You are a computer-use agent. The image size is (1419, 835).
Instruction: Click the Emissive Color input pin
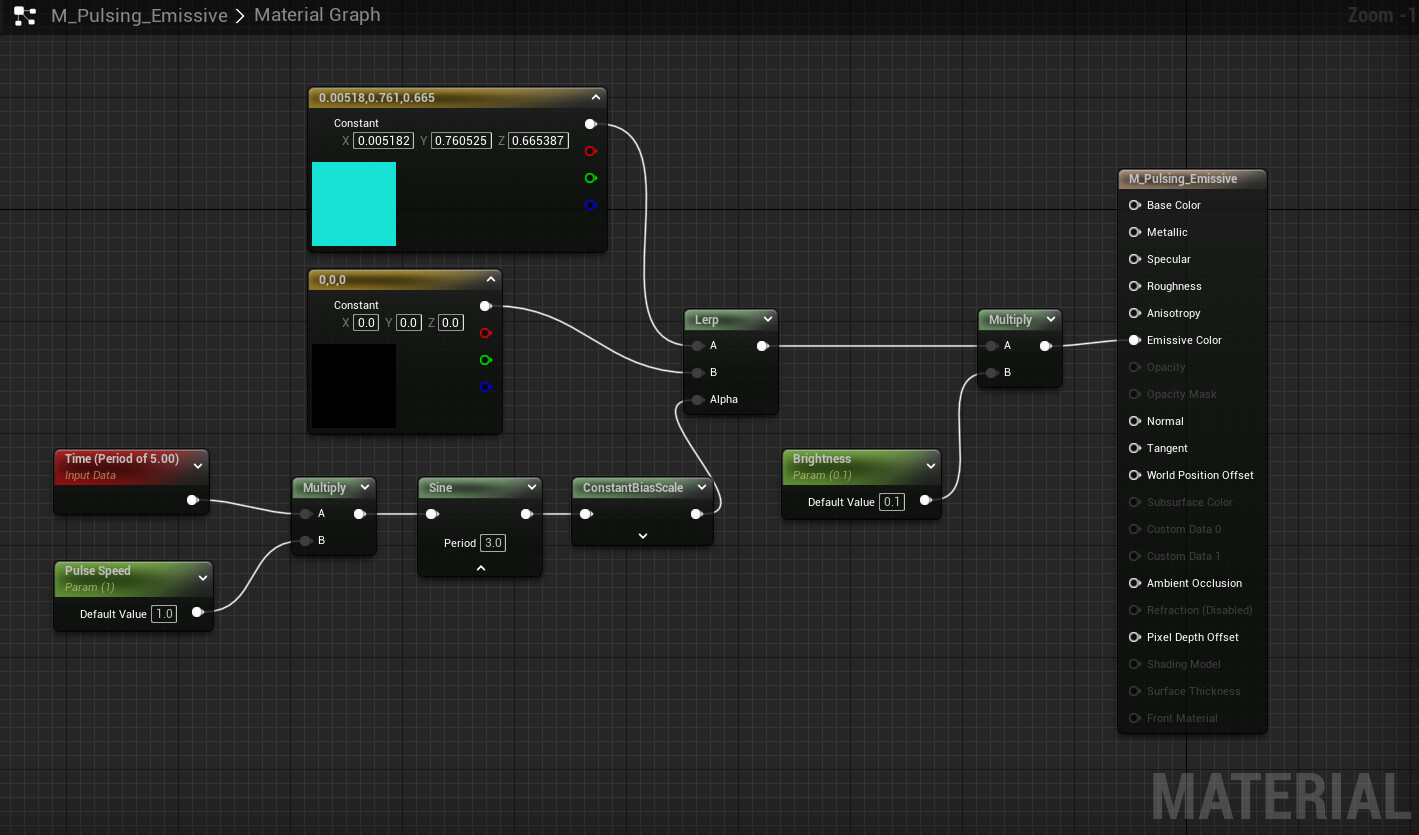click(1134, 340)
